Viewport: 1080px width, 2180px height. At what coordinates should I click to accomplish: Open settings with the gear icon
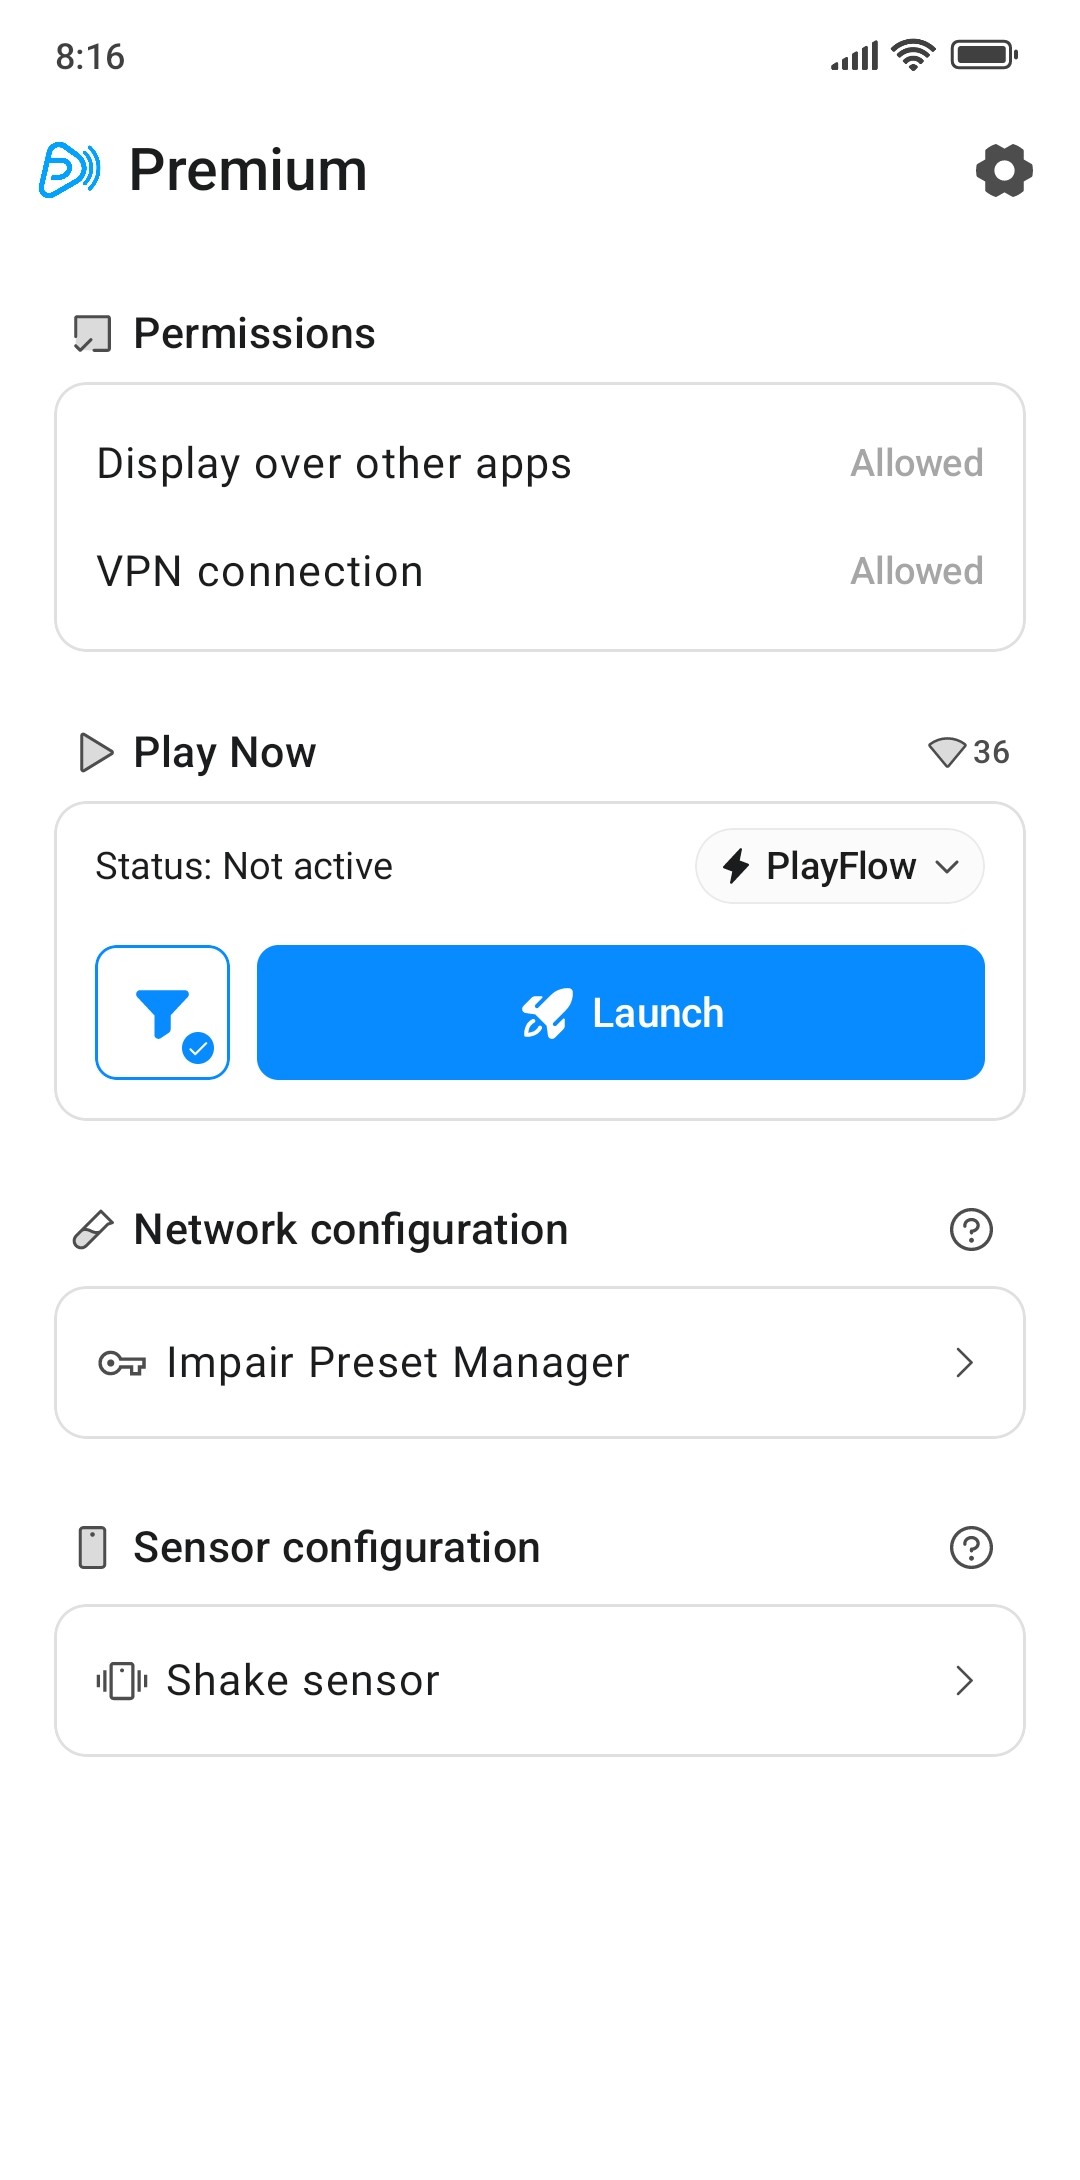pyautogui.click(x=1004, y=170)
